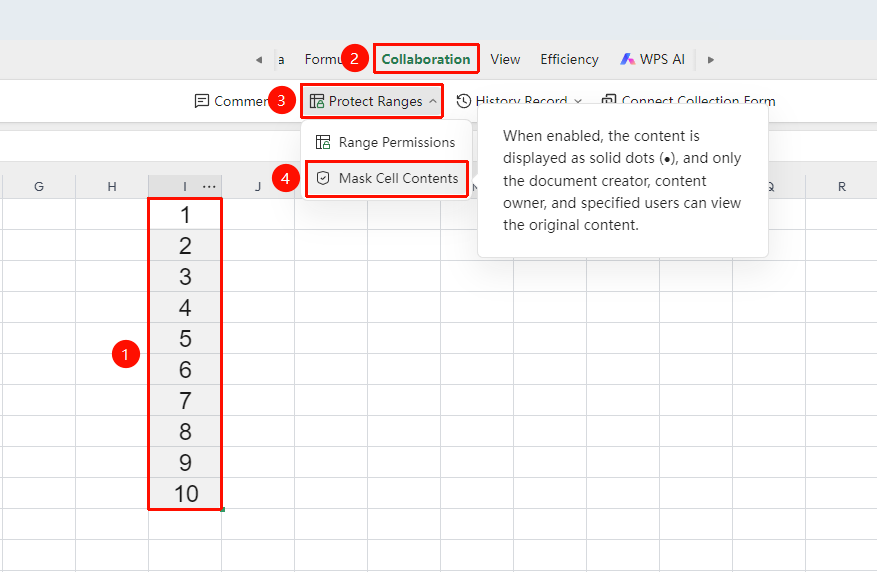Click the Range Permissions table icon
This screenshot has width=877, height=572.
(x=323, y=143)
